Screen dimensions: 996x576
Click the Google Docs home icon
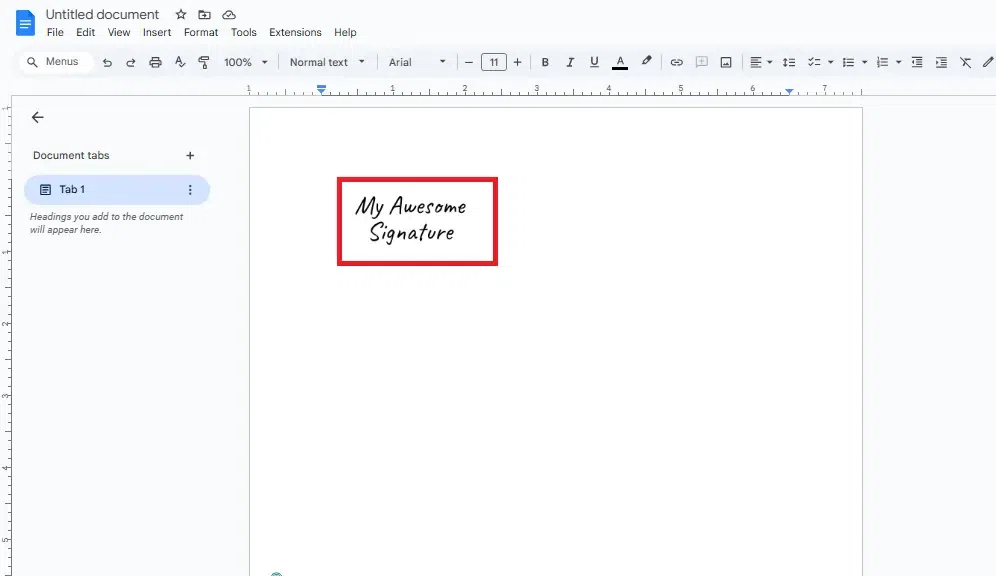(25, 23)
